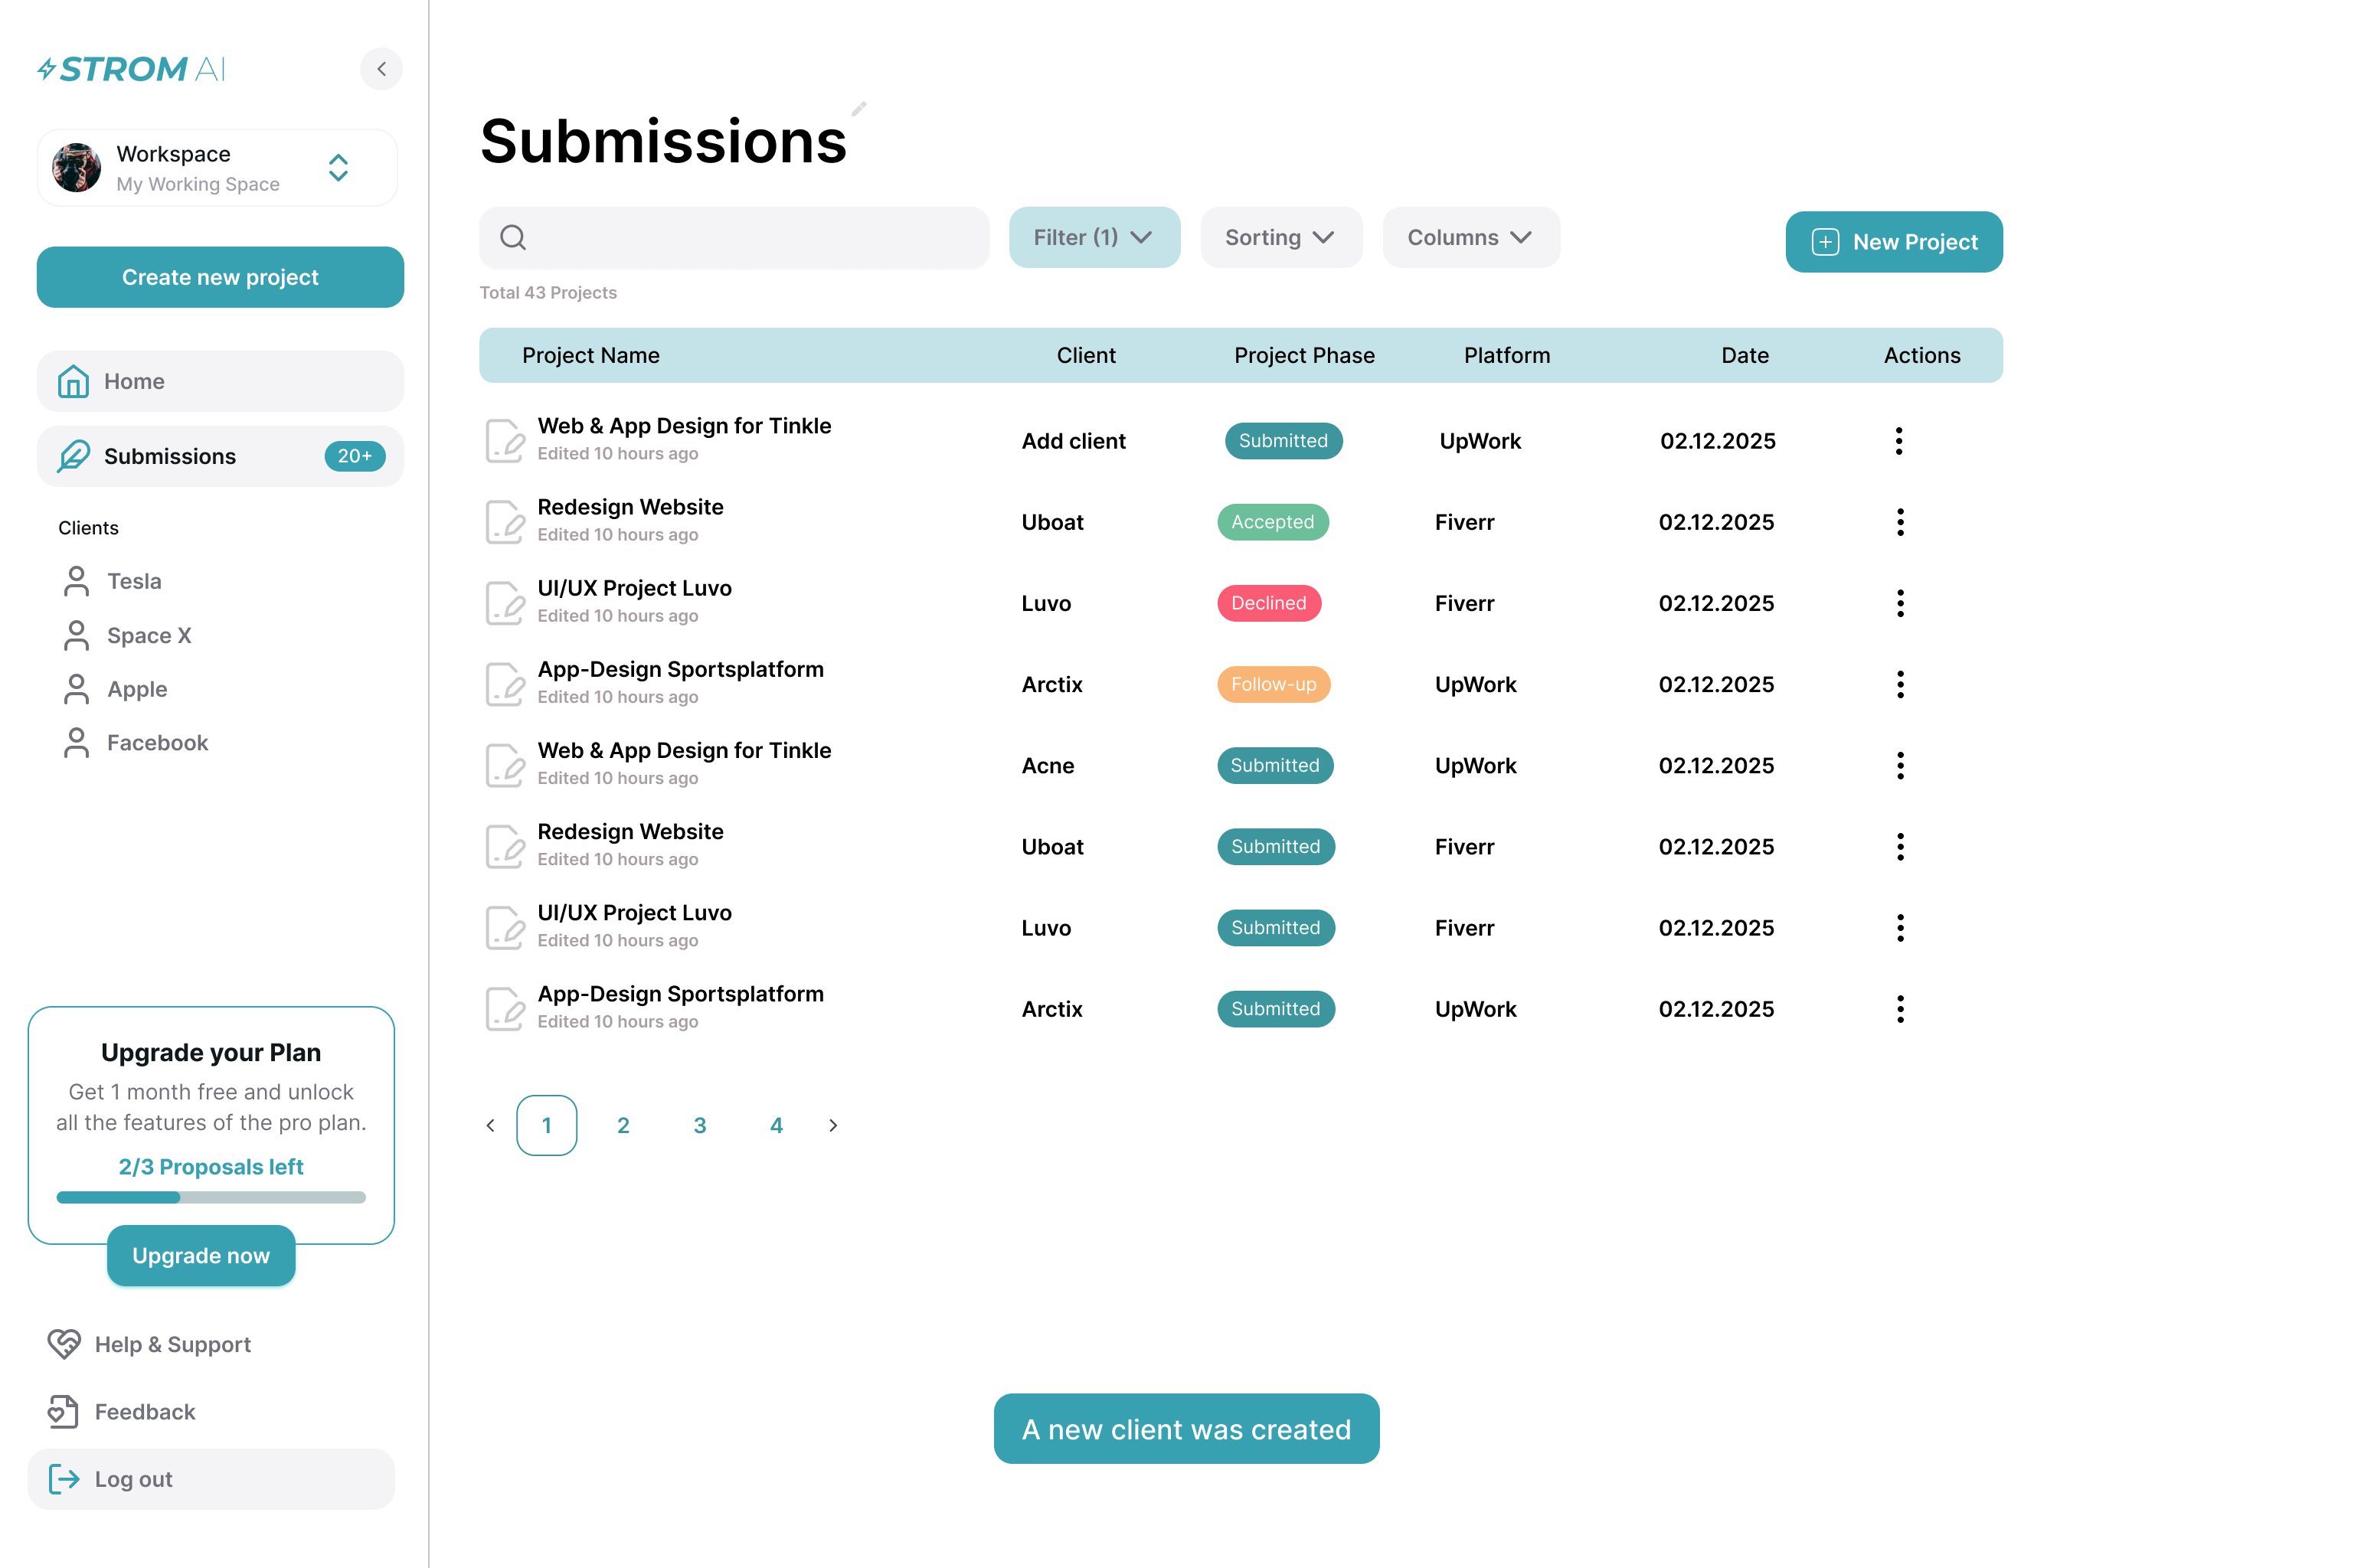Click document icon of App-Design Sportsplatform Follow-up row
The width and height of the screenshot is (2374, 1568).
tap(505, 685)
